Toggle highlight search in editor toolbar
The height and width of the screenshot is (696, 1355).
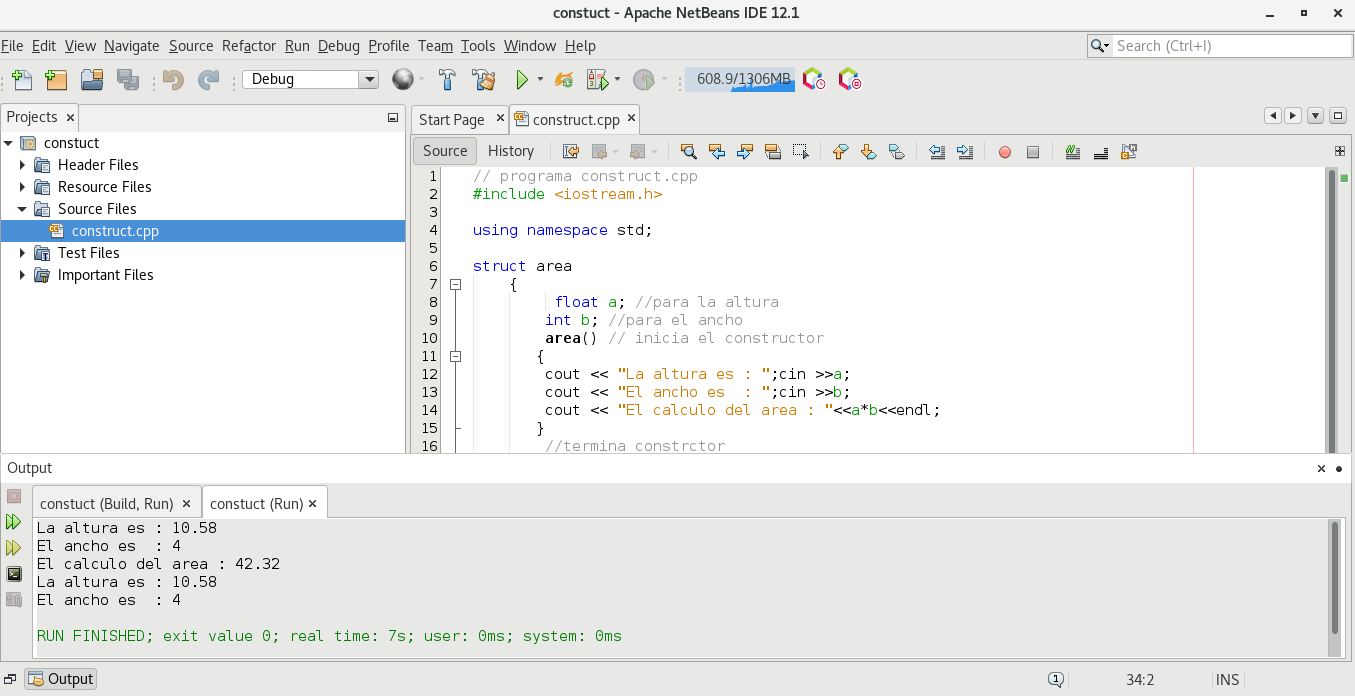click(772, 152)
